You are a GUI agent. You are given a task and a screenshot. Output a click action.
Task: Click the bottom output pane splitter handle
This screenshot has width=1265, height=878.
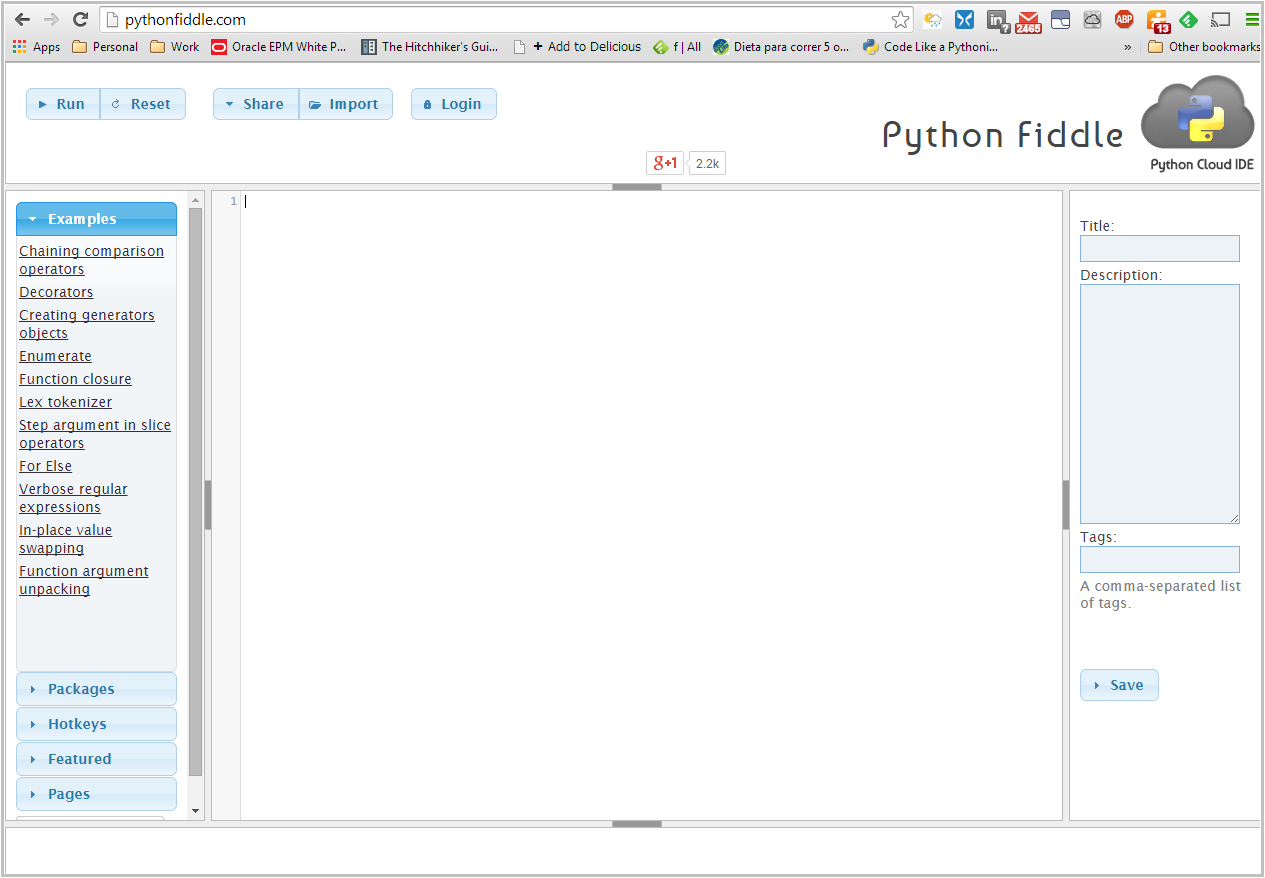point(637,824)
